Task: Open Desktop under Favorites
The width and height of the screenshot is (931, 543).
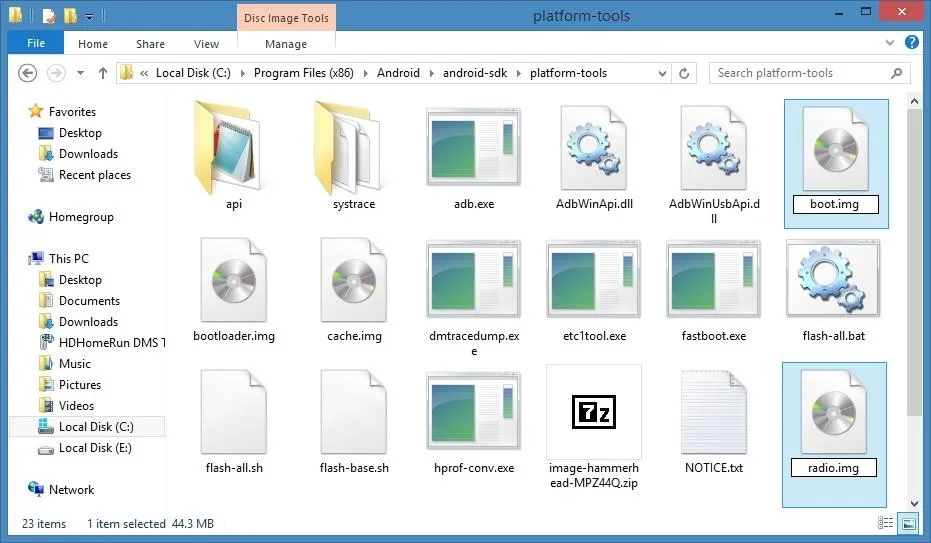Action: [80, 133]
